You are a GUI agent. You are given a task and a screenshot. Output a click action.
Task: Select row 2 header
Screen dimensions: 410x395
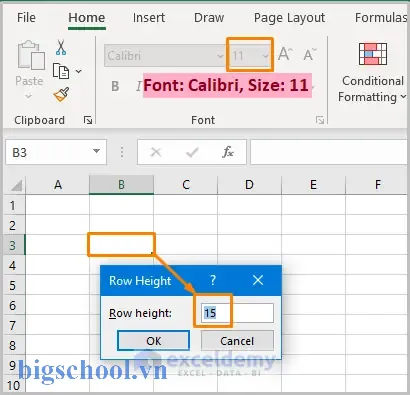pos(13,225)
